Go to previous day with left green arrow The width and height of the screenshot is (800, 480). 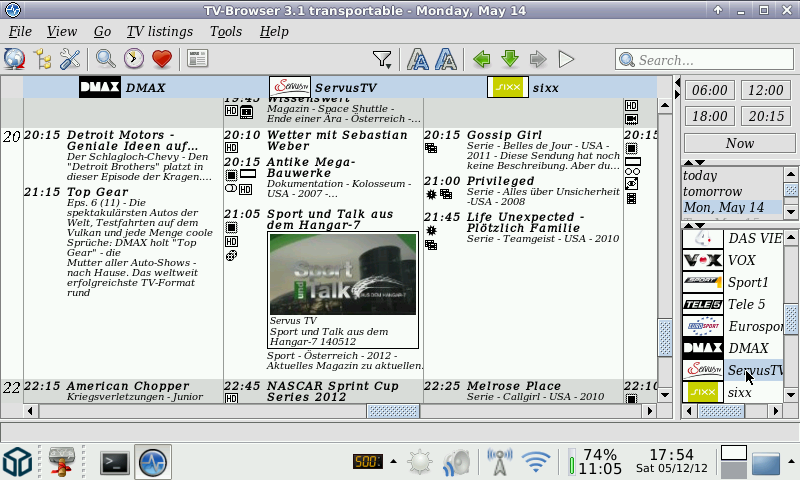point(481,59)
